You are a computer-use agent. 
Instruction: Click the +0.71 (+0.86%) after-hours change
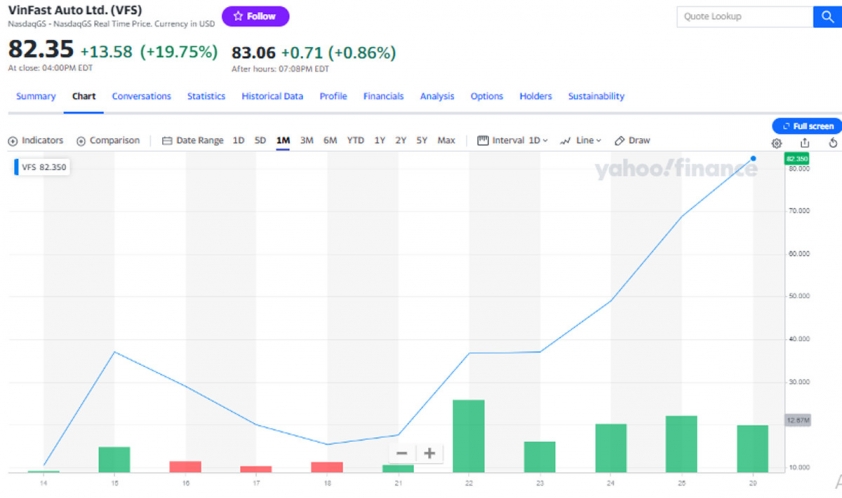(339, 53)
